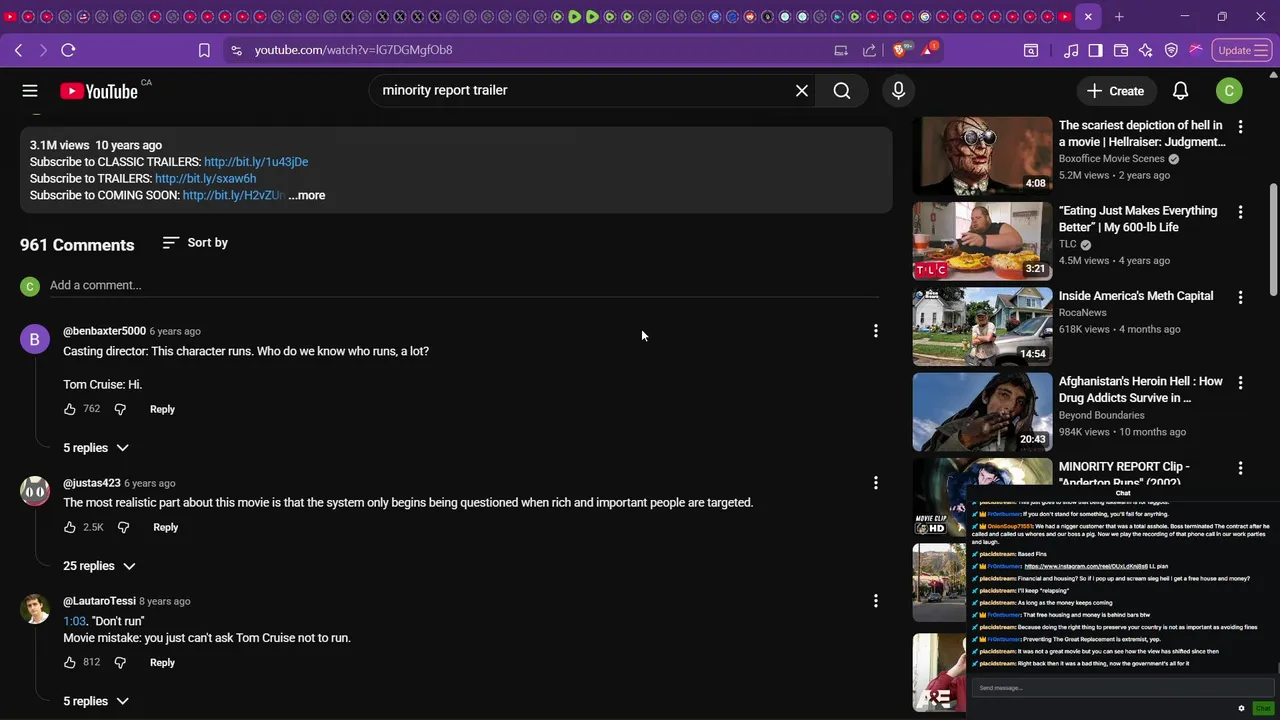Open the My 600-lb Life thumbnail
The width and height of the screenshot is (1280, 720).
click(982, 241)
